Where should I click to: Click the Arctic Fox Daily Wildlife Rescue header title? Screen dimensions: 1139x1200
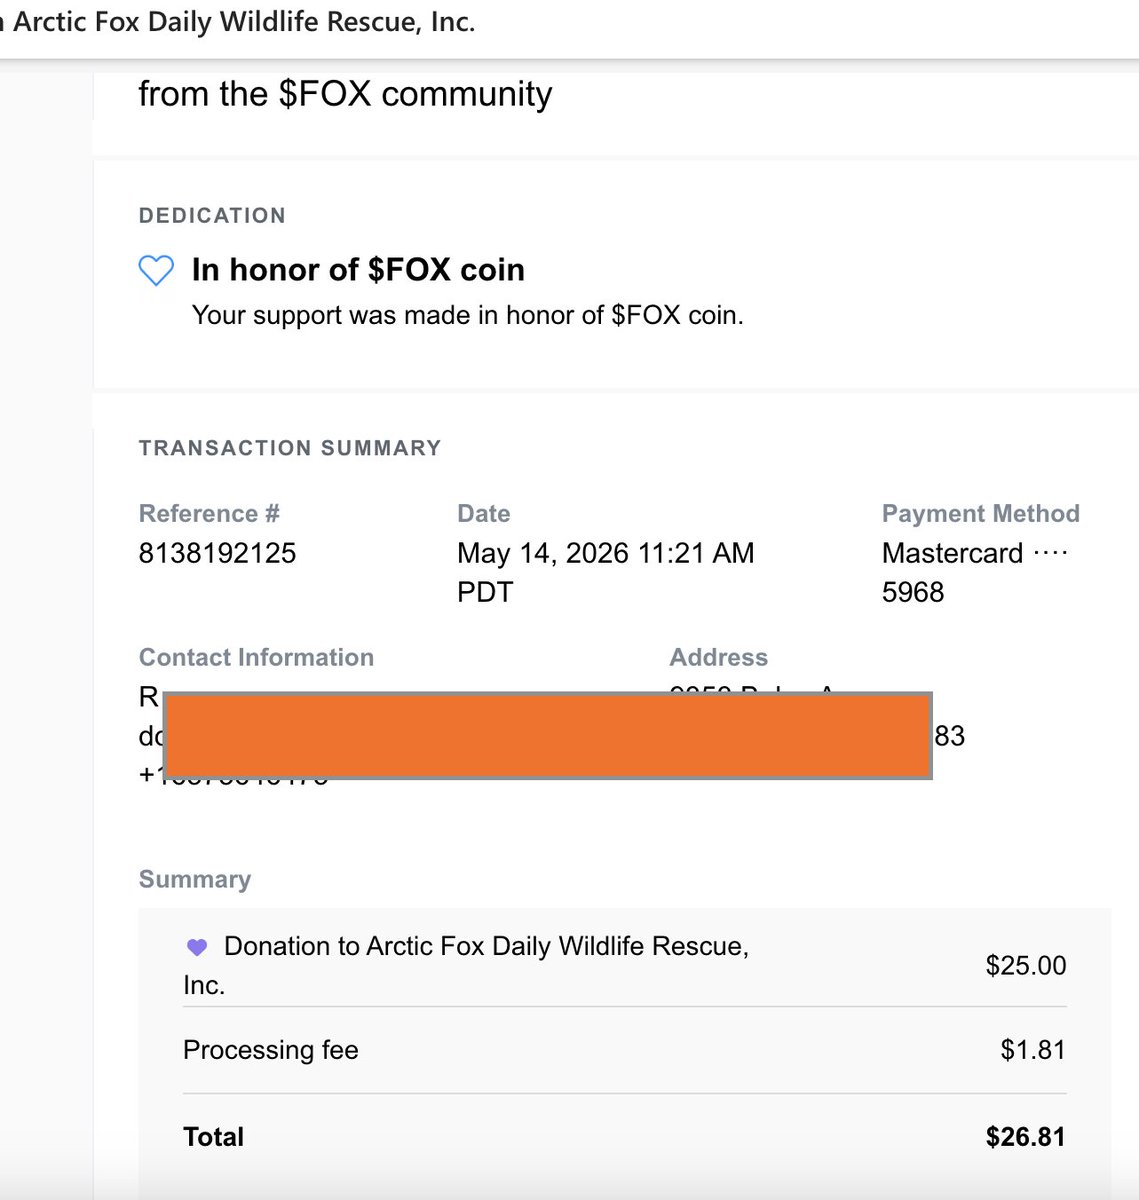pyautogui.click(x=238, y=21)
